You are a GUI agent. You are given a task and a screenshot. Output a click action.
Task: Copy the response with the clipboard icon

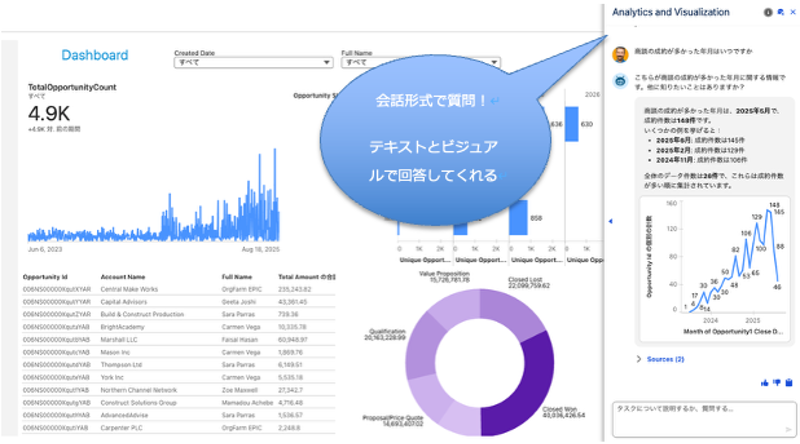tap(788, 382)
